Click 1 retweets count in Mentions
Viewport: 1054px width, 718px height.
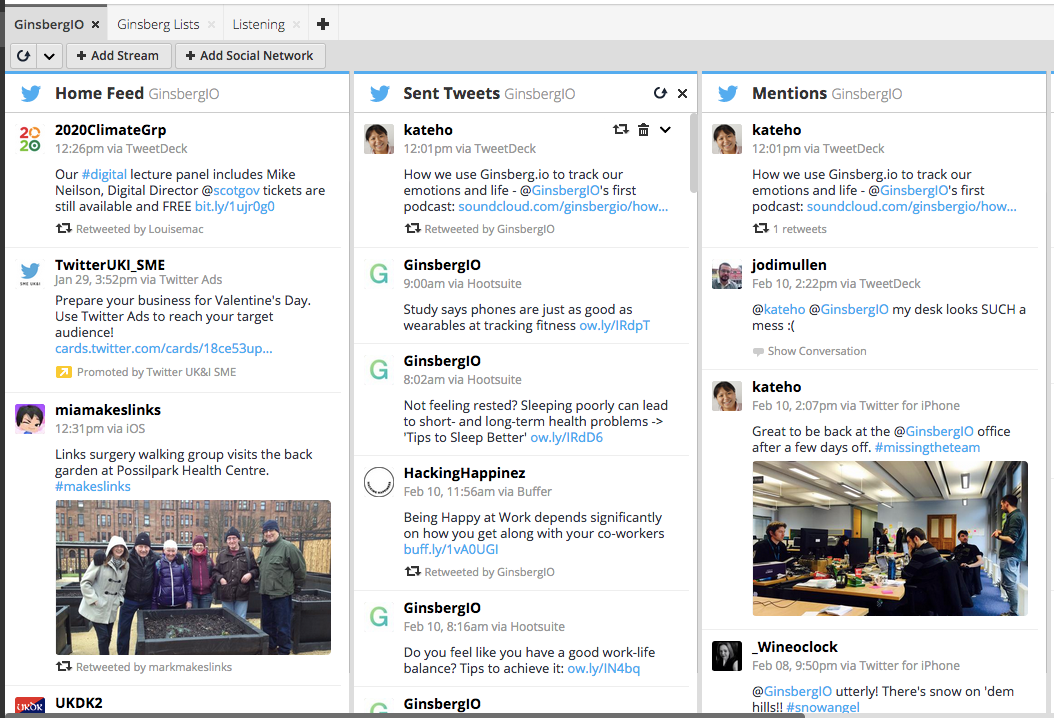click(800, 229)
